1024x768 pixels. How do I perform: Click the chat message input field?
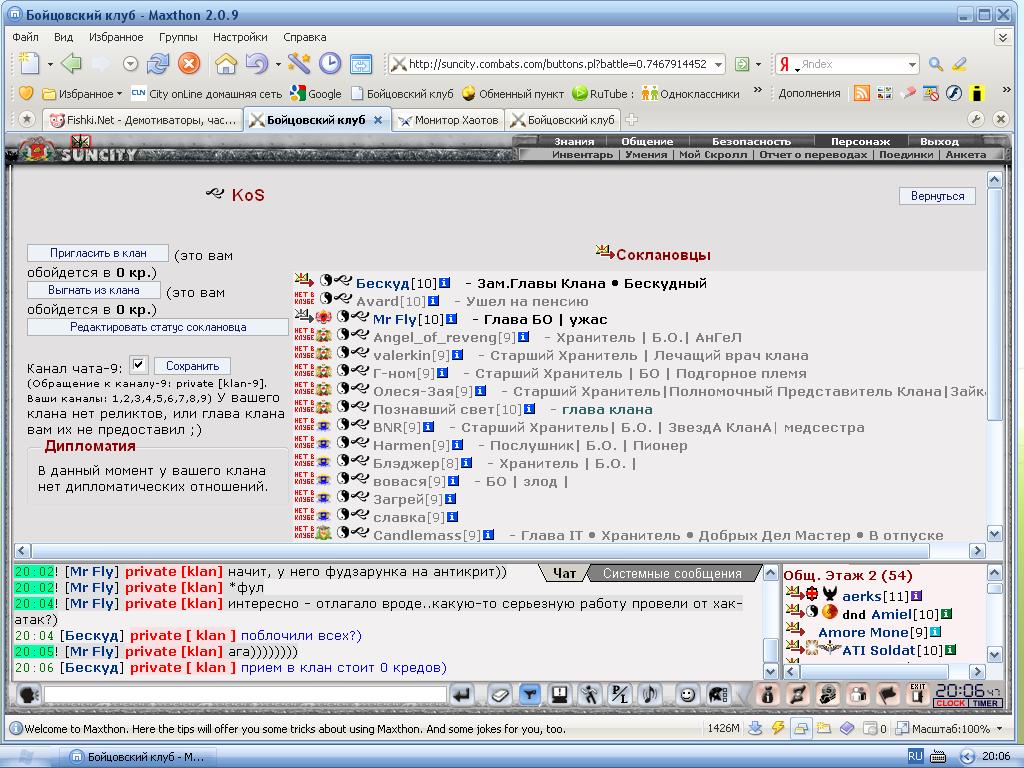(x=245, y=694)
